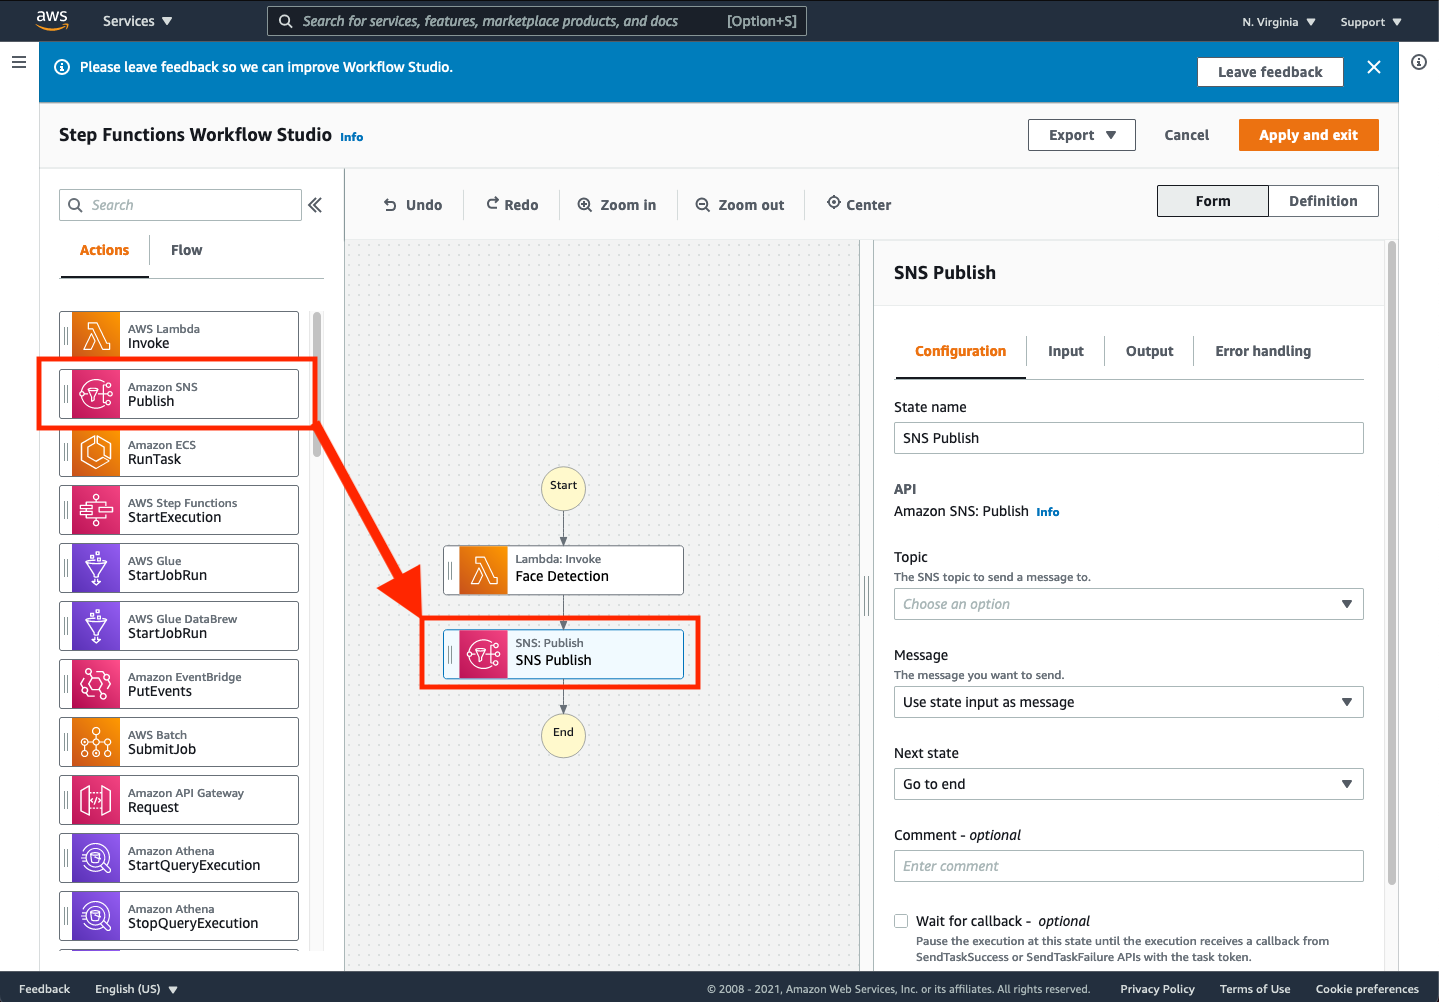This screenshot has width=1439, height=1002.
Task: Click the panel resize handle beside canvas
Action: [x=866, y=596]
